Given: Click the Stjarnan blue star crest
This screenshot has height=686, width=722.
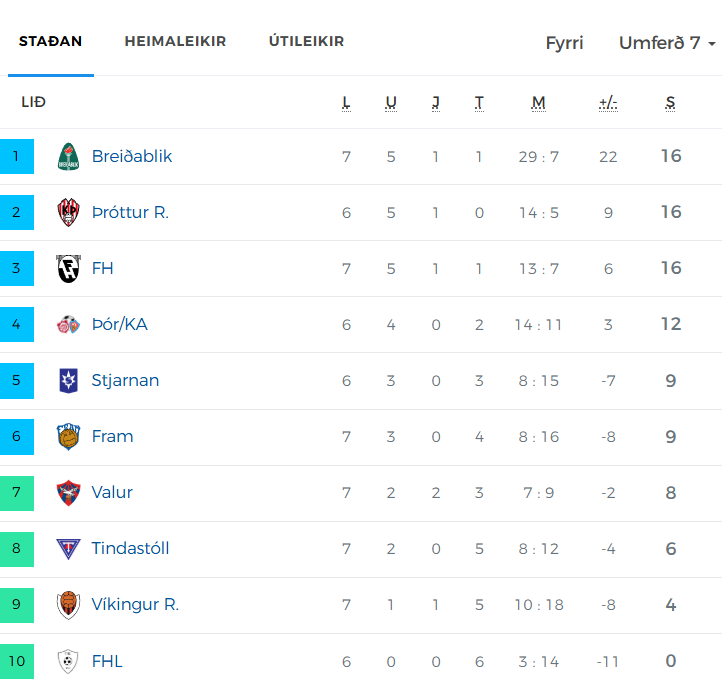Looking at the screenshot, I should click(68, 381).
